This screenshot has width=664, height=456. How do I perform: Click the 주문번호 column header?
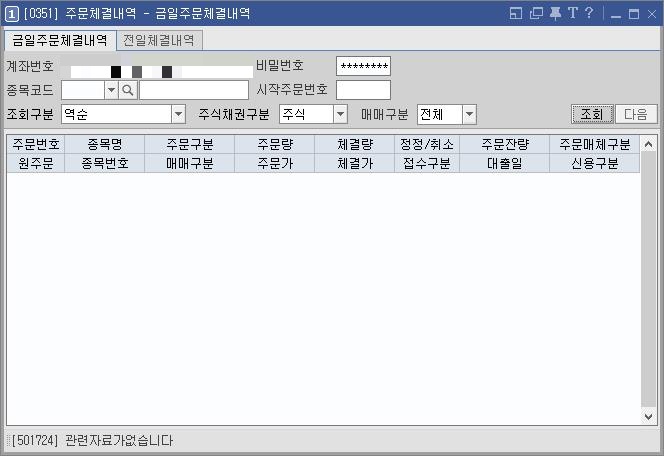coord(36,144)
